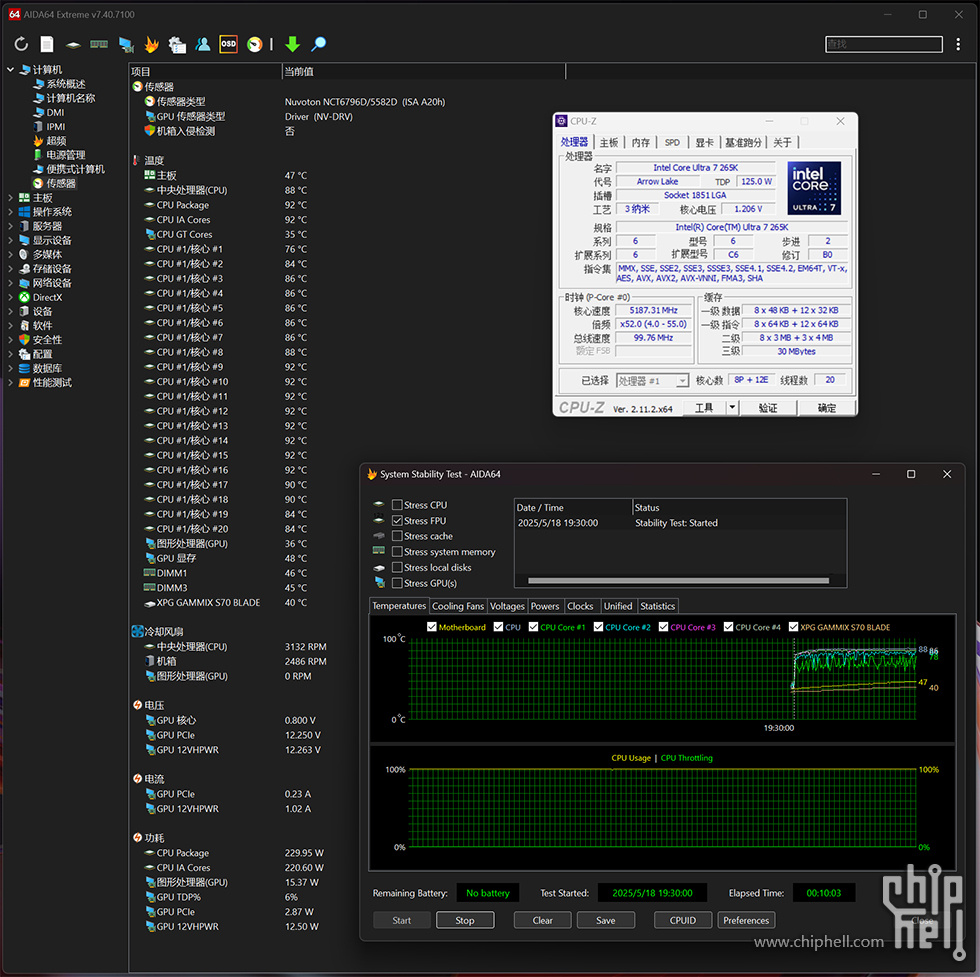
Task: Expand the 性能测试 tree node
Action: [x=10, y=383]
